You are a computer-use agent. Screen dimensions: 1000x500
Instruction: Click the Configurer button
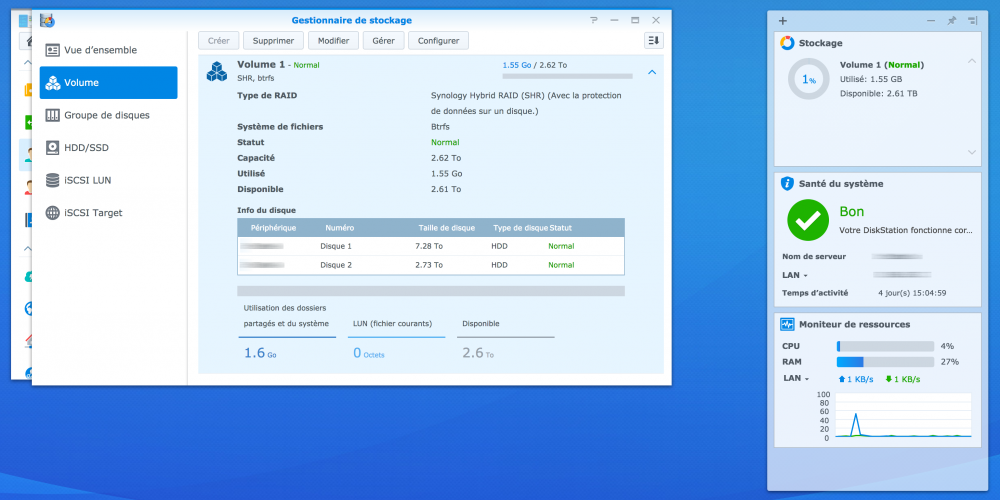pyautogui.click(x=438, y=41)
